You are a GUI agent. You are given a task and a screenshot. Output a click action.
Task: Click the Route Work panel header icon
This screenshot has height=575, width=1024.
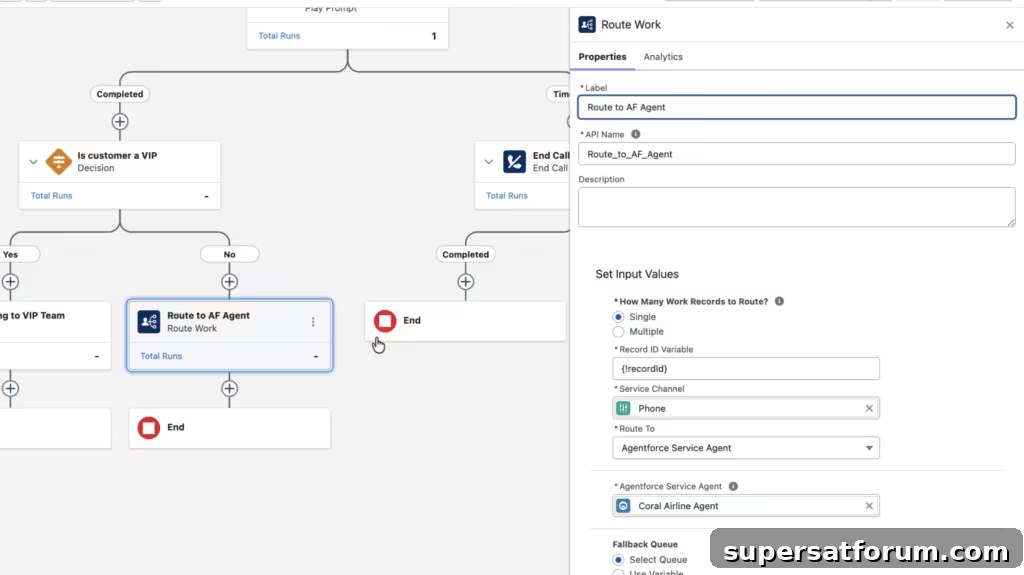[586, 25]
